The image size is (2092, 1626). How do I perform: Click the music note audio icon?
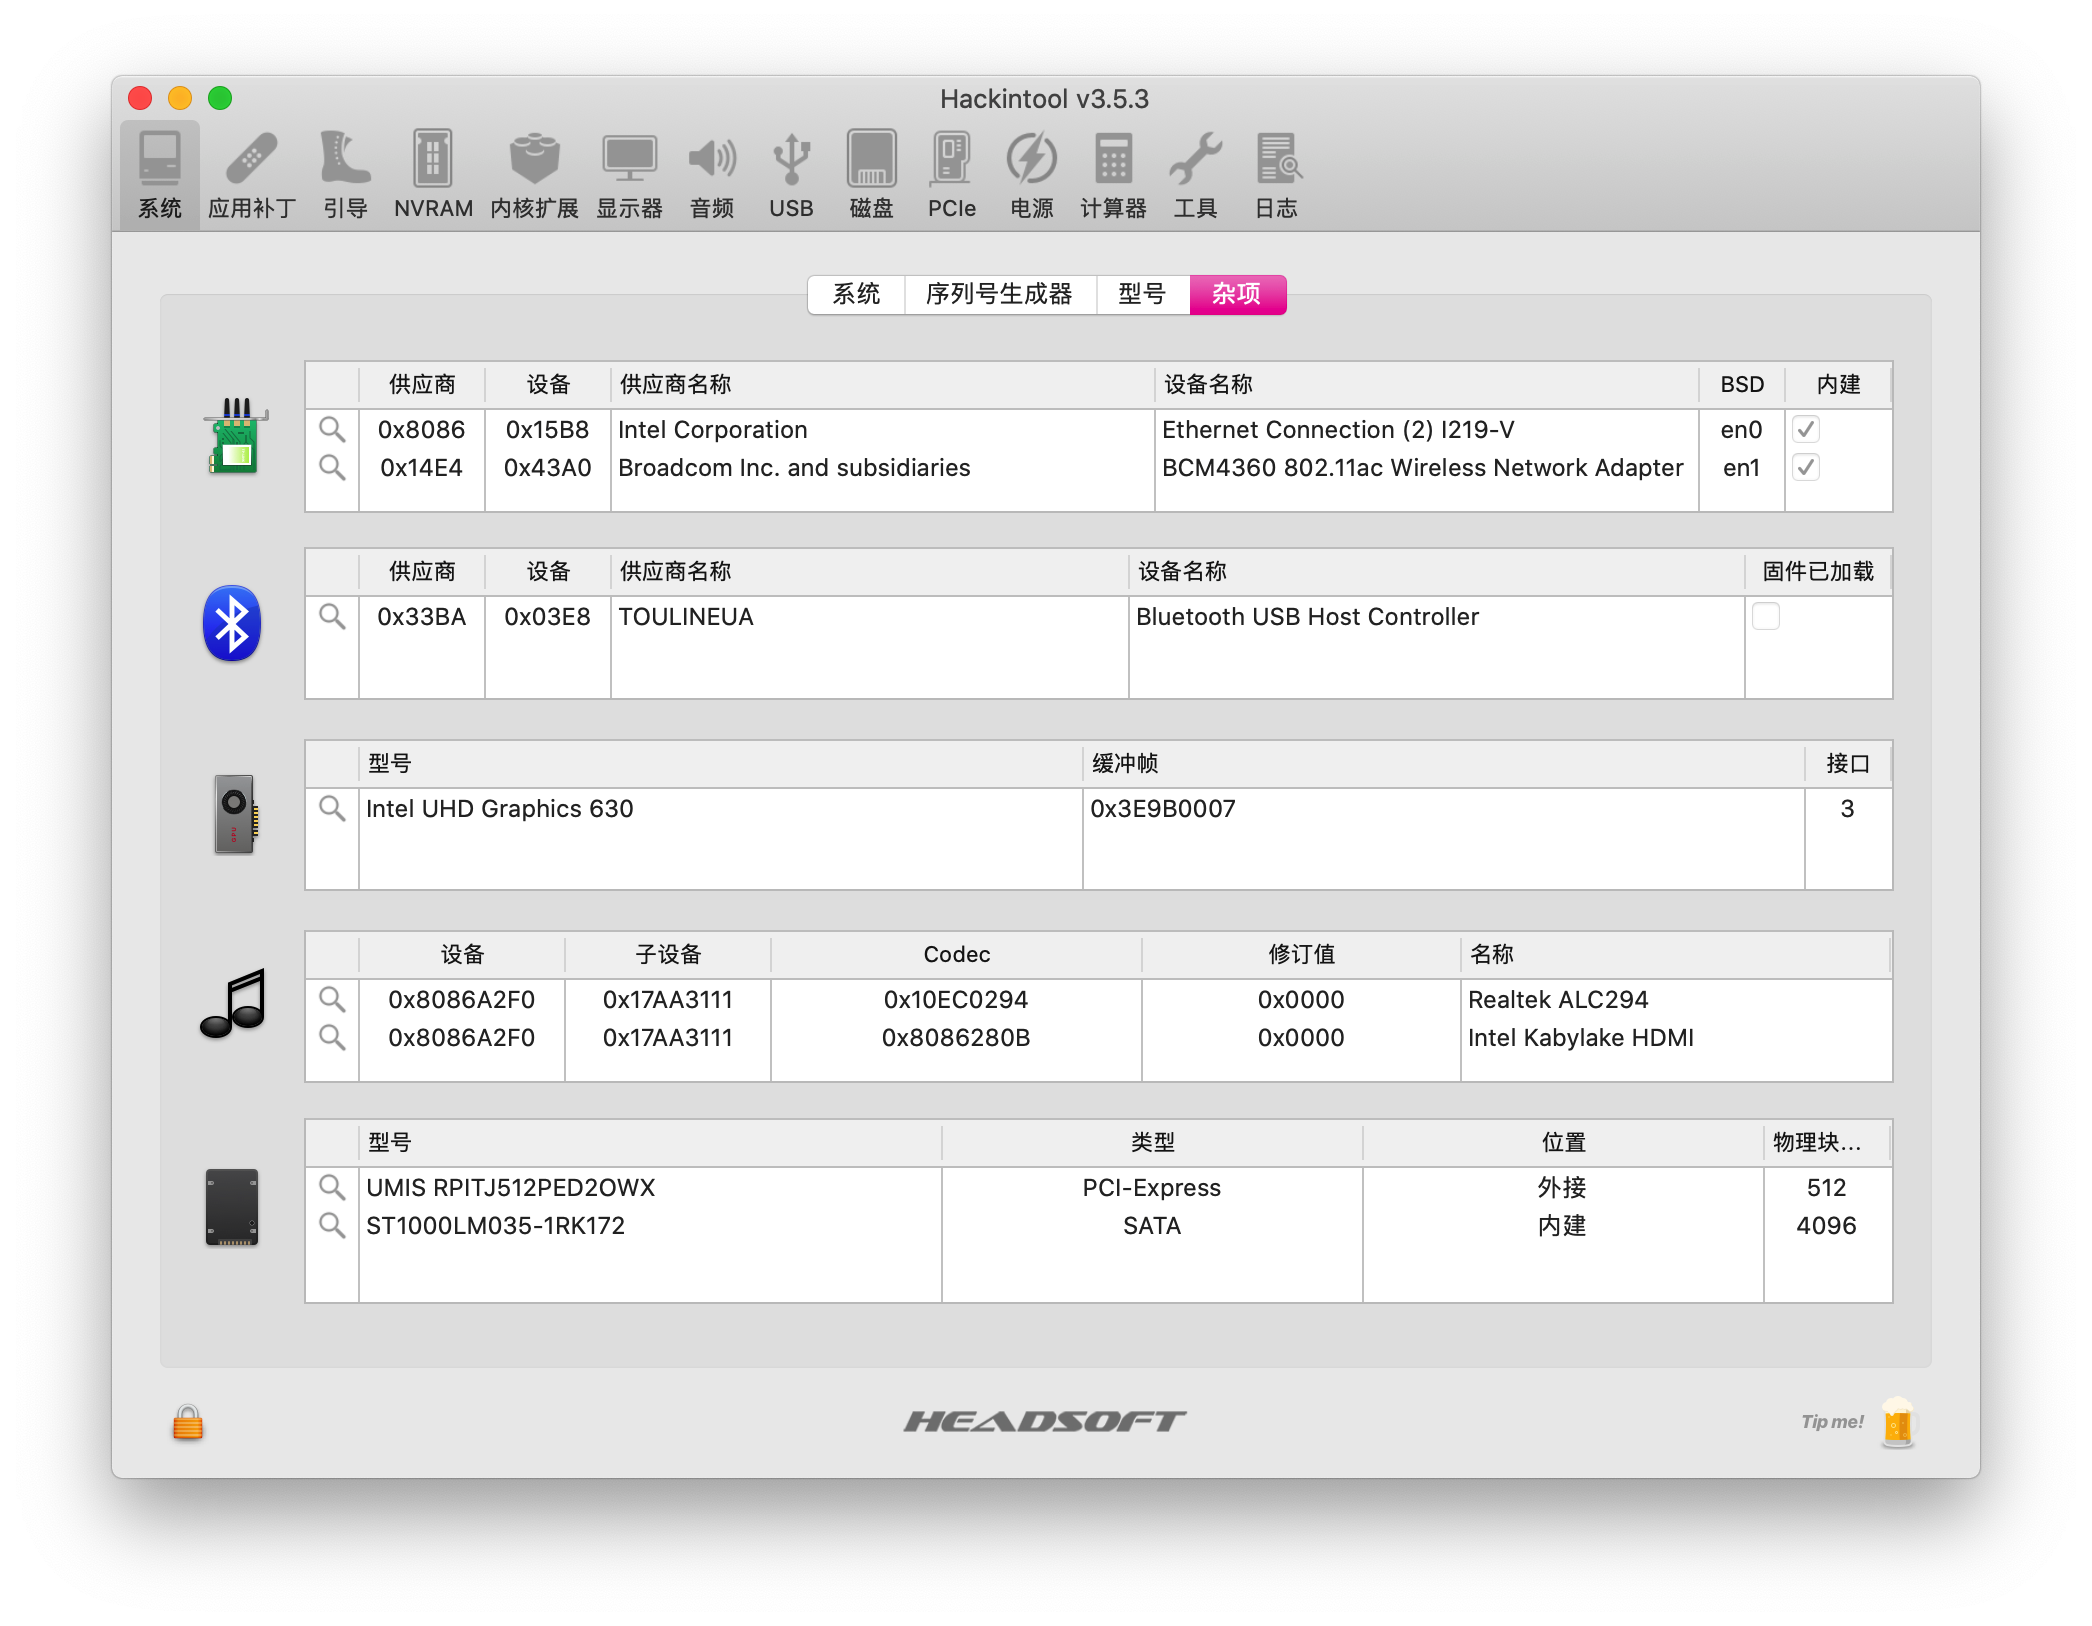click(234, 1004)
